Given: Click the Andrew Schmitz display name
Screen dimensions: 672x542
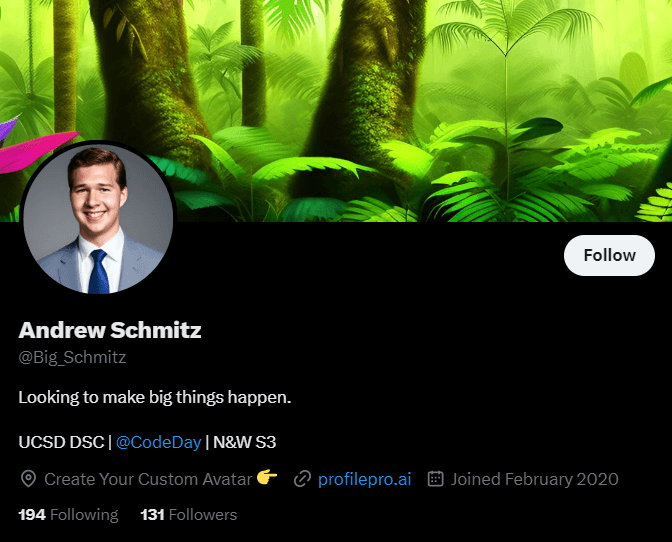Looking at the screenshot, I should (x=110, y=330).
